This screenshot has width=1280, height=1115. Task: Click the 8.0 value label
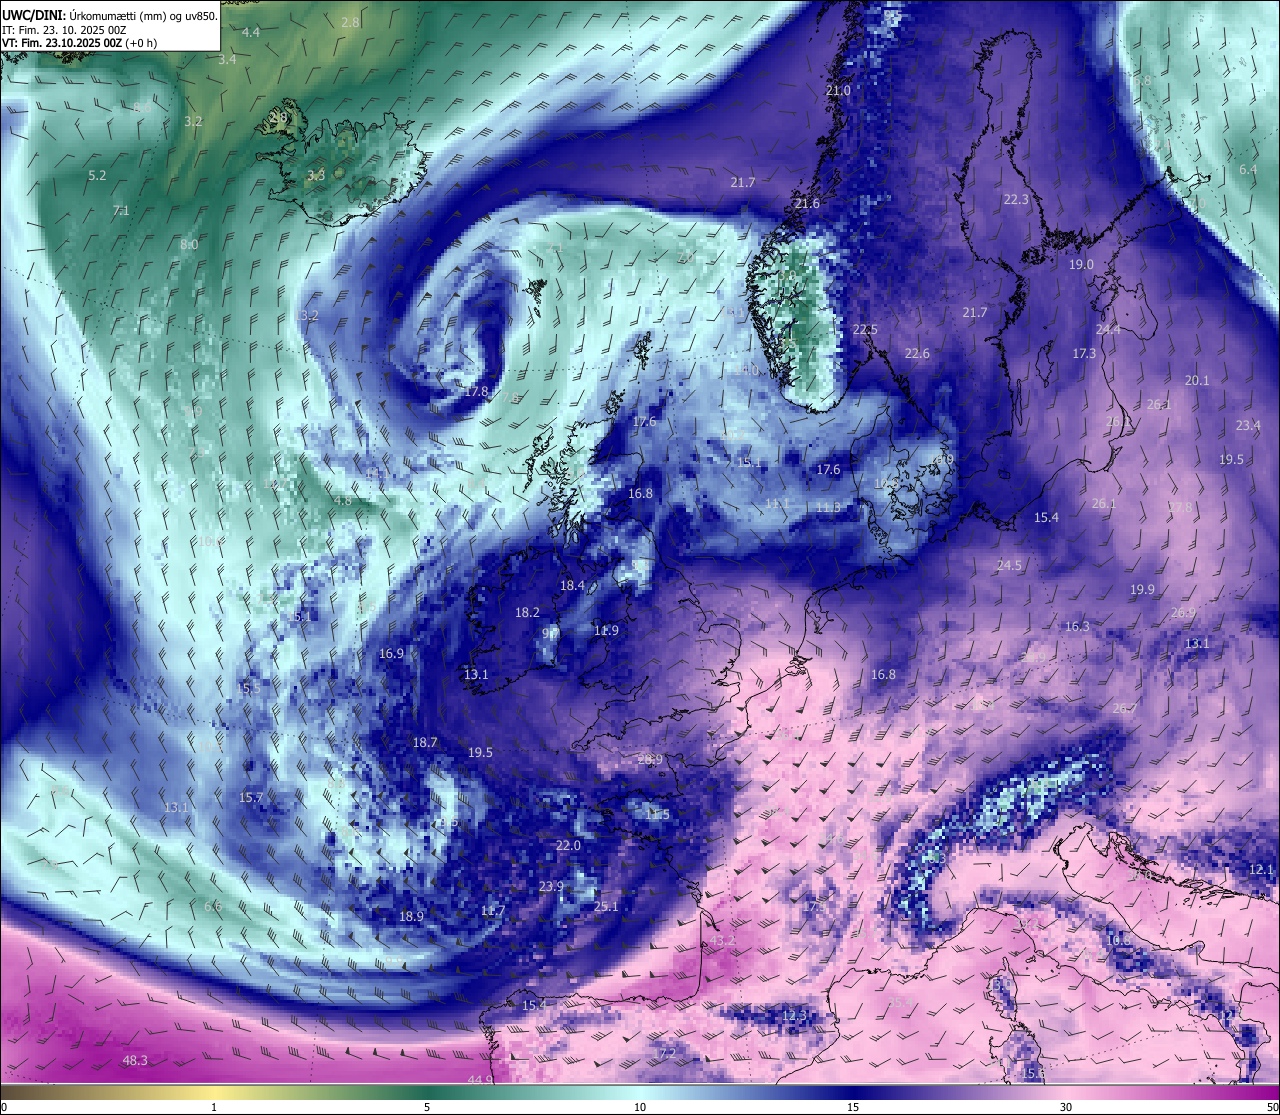(x=189, y=245)
